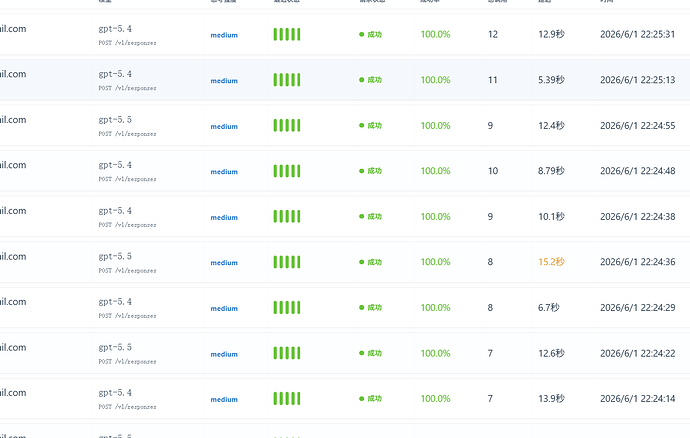
Task: Click the call count 12
Action: [493, 34]
